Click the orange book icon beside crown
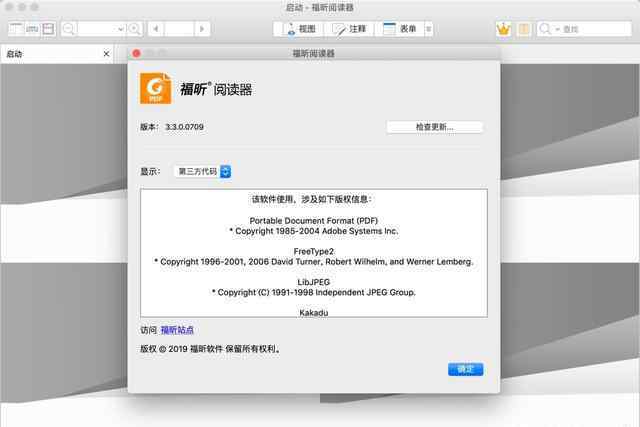Viewport: 640px width, 427px height. click(x=524, y=29)
